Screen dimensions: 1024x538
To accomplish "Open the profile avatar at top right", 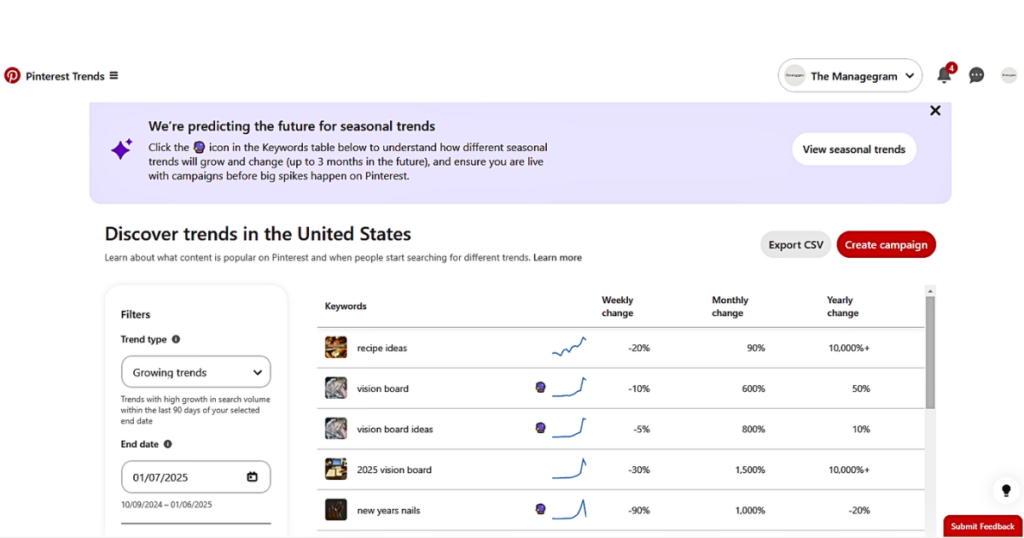I will (x=1009, y=76).
